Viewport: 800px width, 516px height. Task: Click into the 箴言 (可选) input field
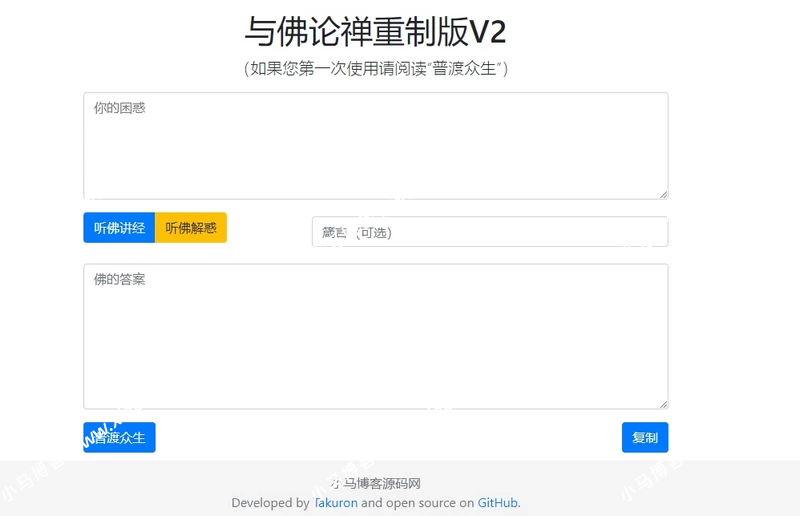(489, 232)
